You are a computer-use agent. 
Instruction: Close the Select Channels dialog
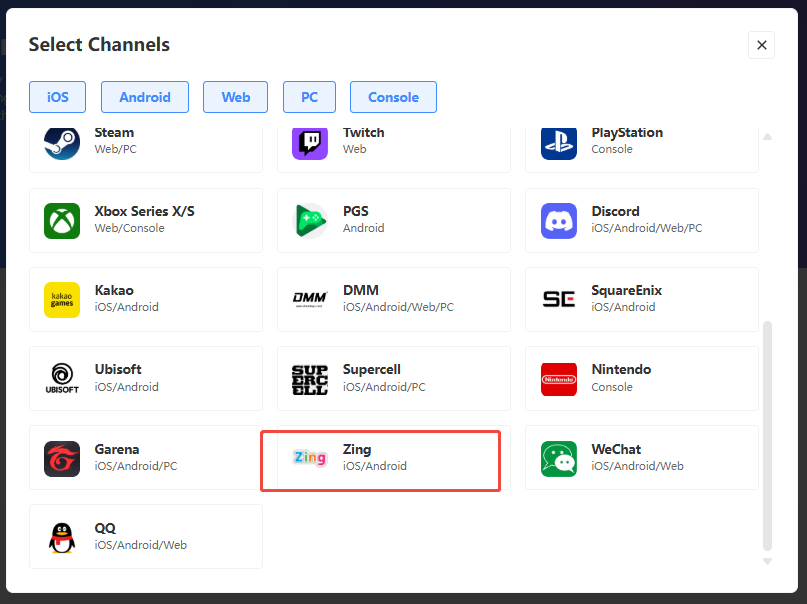click(x=762, y=45)
